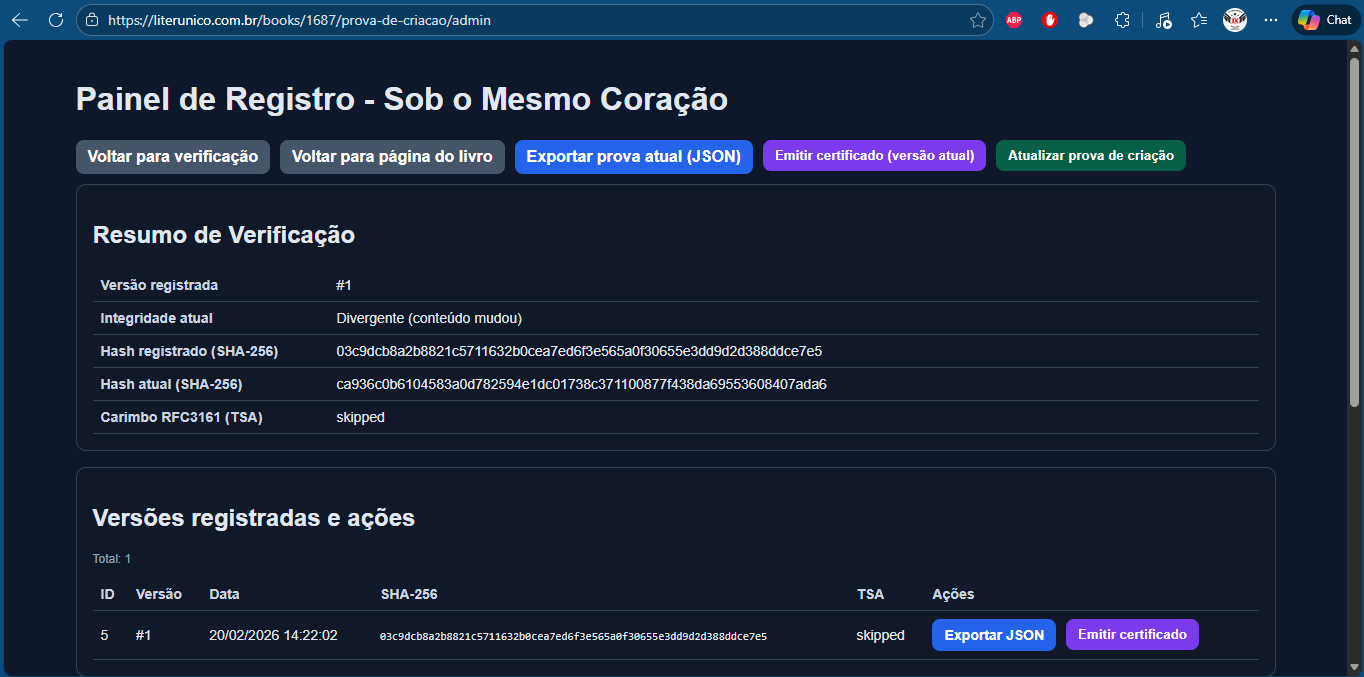This screenshot has height=677, width=1364.
Task: Open the Extensions puzzle-piece menu
Action: [1122, 20]
